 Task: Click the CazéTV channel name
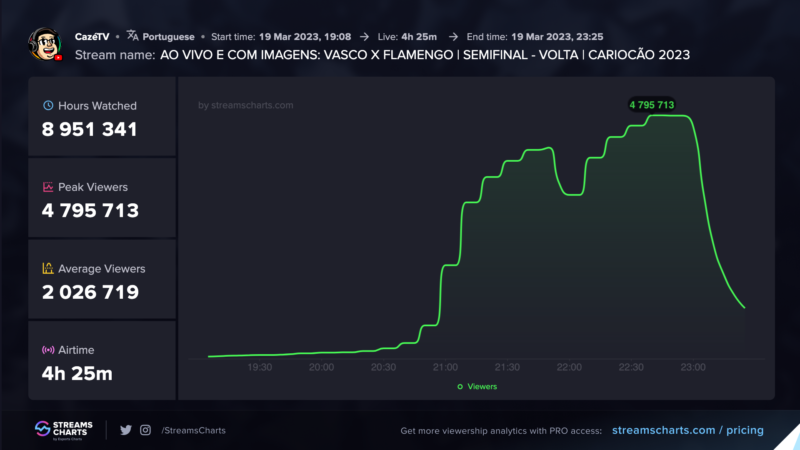point(92,36)
